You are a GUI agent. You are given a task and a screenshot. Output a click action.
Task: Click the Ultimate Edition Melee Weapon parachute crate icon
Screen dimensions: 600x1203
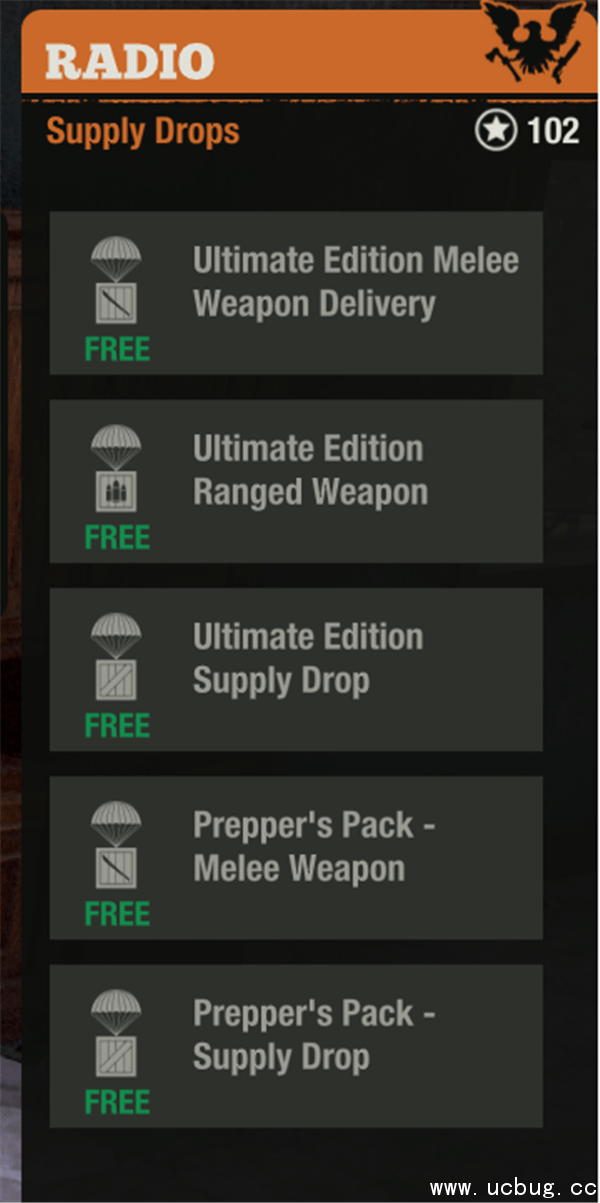pos(117,280)
